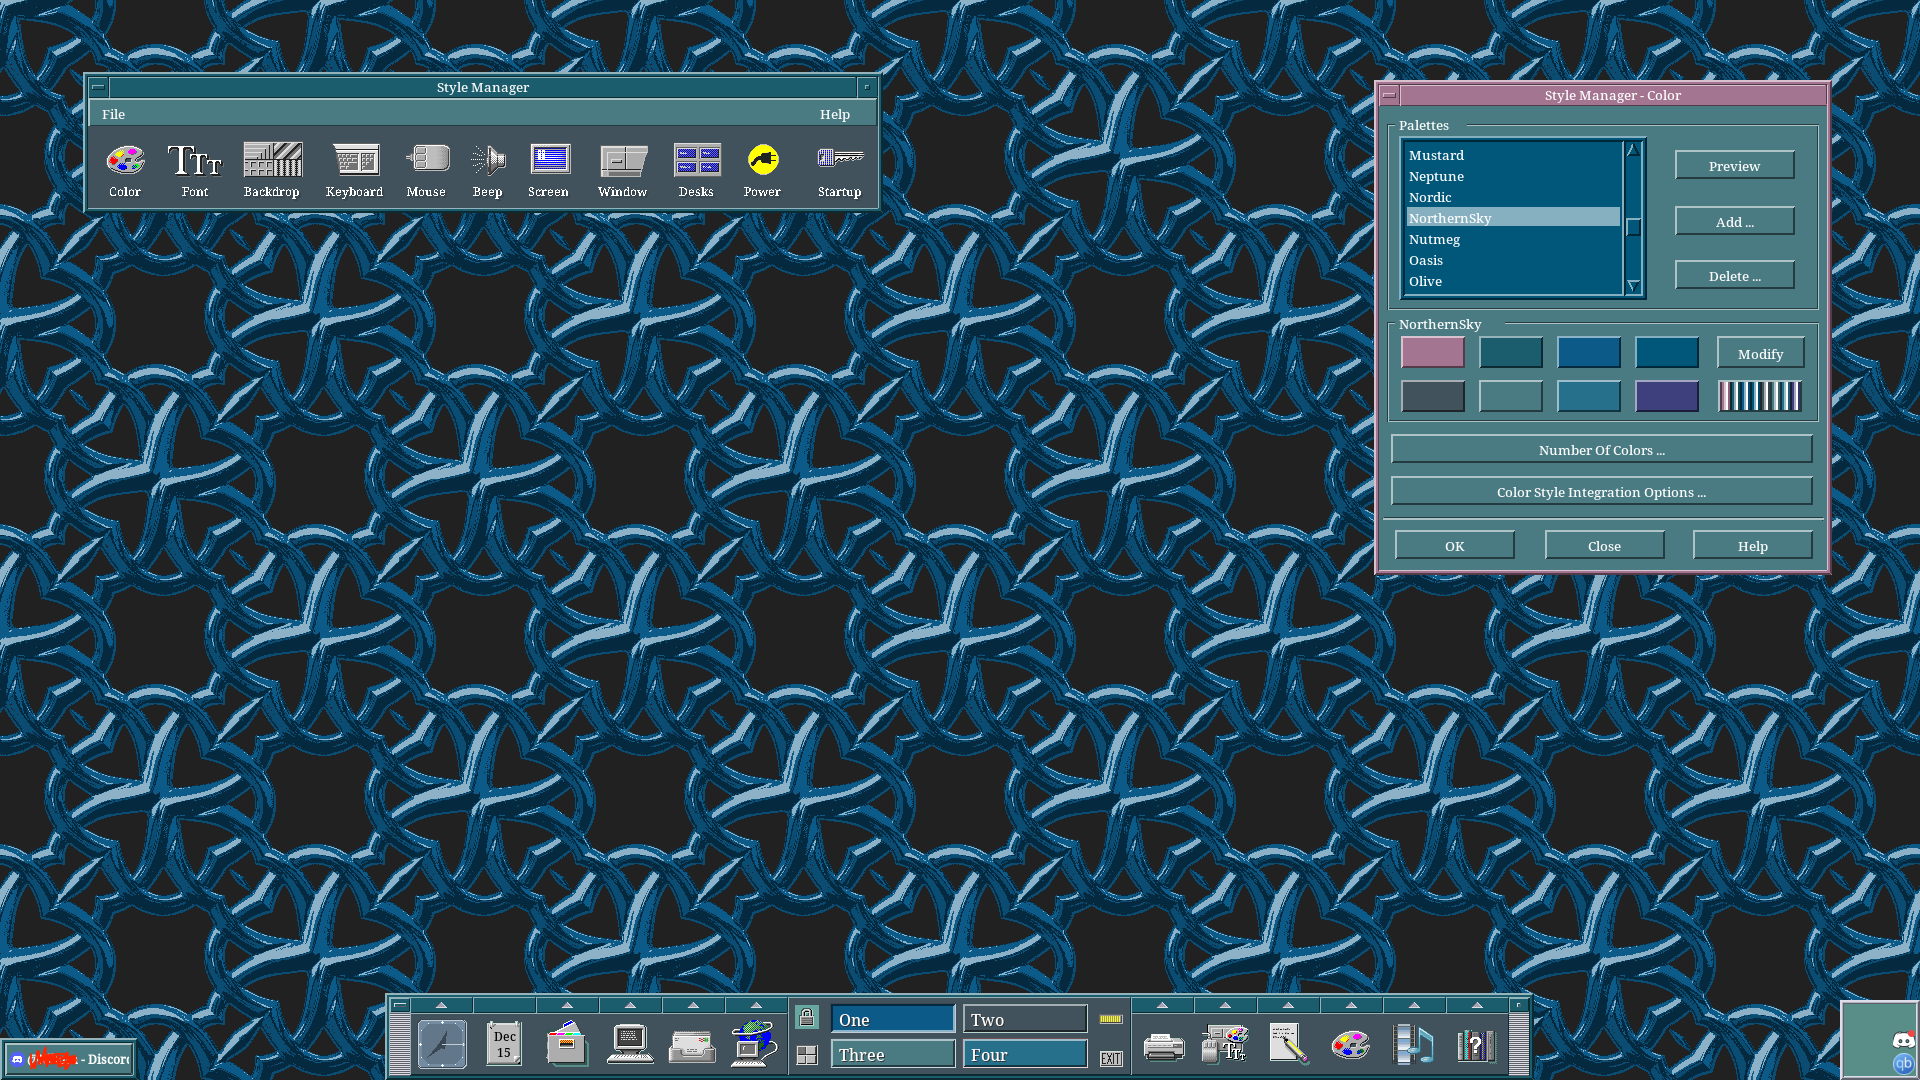Click the clock icon on the front panel
Screen dimensions: 1920x1080
click(x=442, y=1045)
